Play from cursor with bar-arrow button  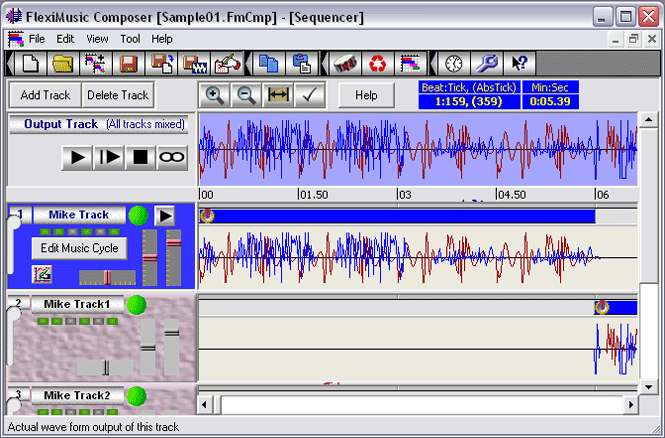109,158
